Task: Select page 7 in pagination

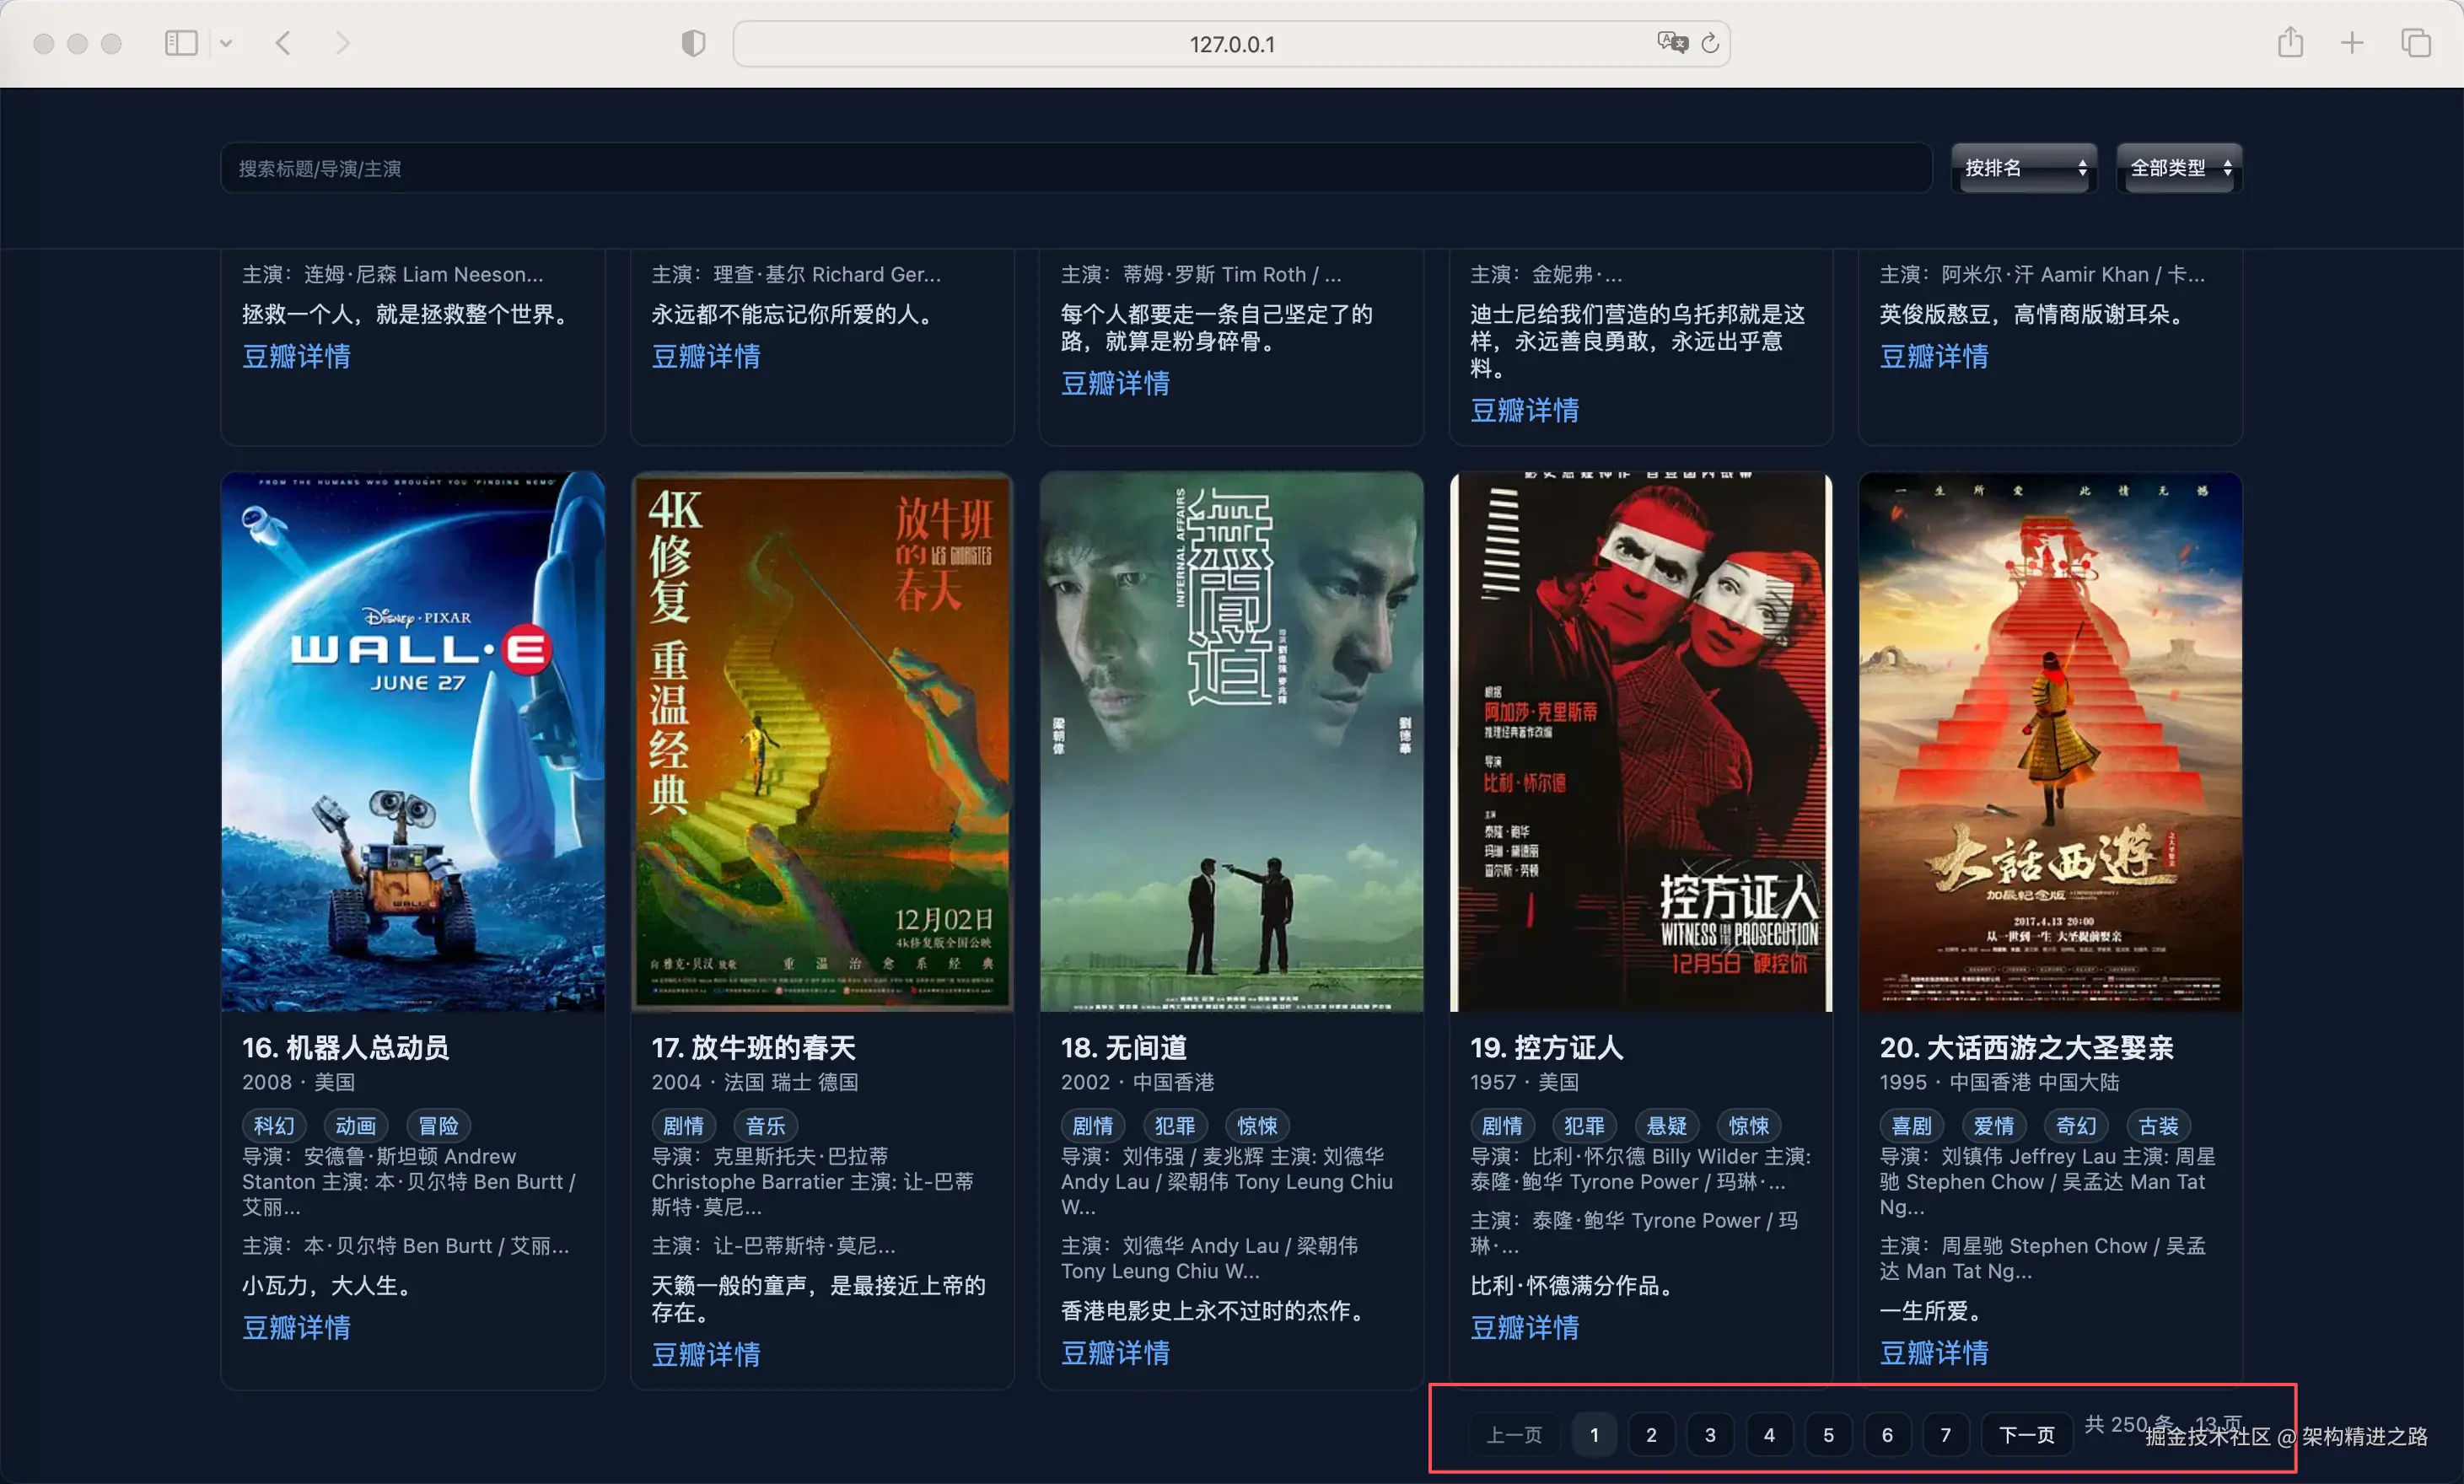Action: 1945,1435
